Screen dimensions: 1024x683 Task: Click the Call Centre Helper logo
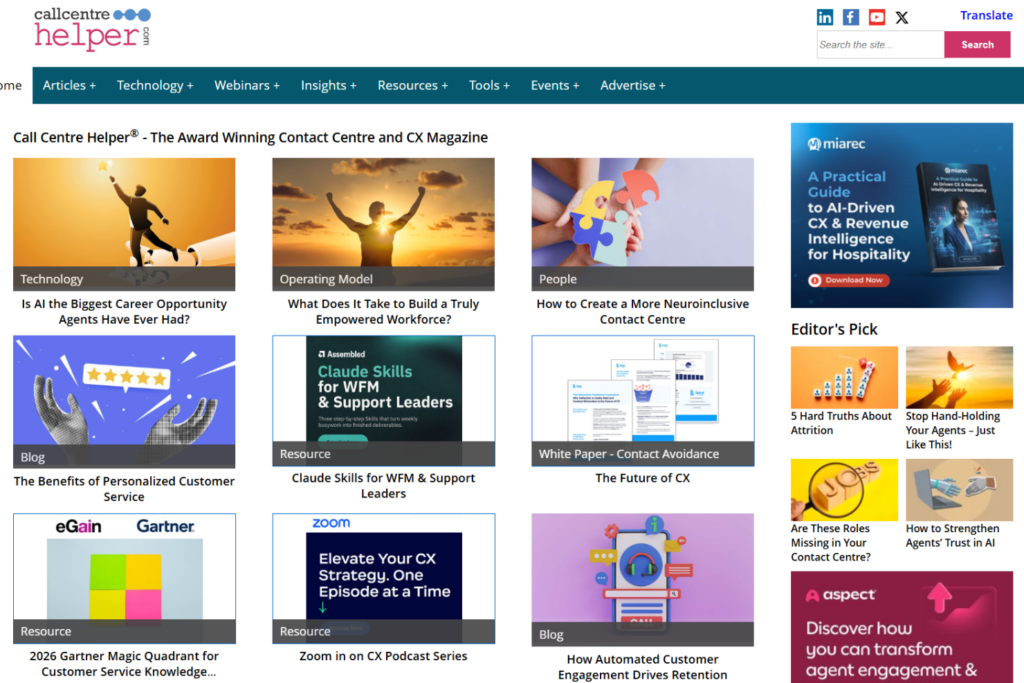[x=92, y=29]
